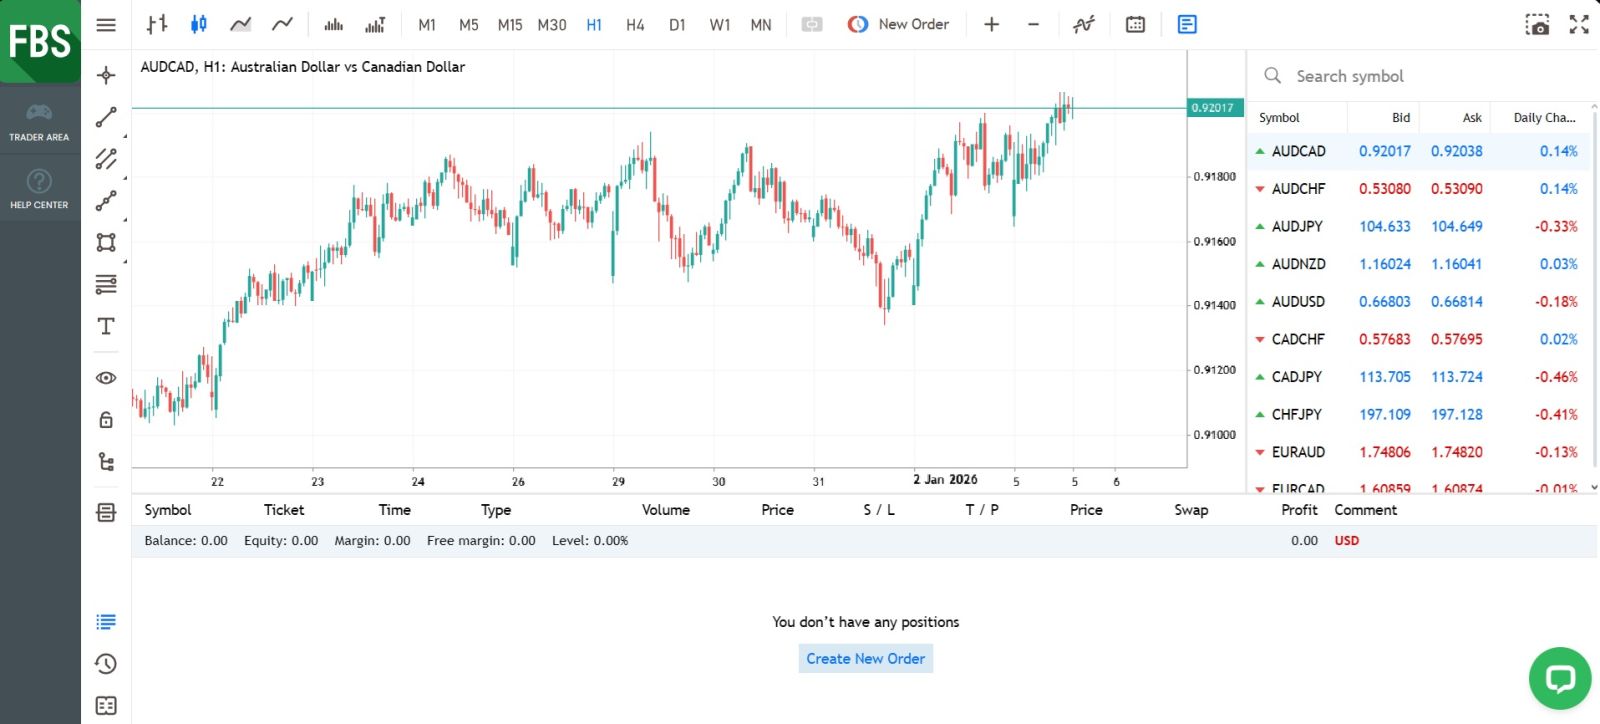The width and height of the screenshot is (1600, 724).
Task: Select the trend line drawing tool
Action: pos(106,117)
